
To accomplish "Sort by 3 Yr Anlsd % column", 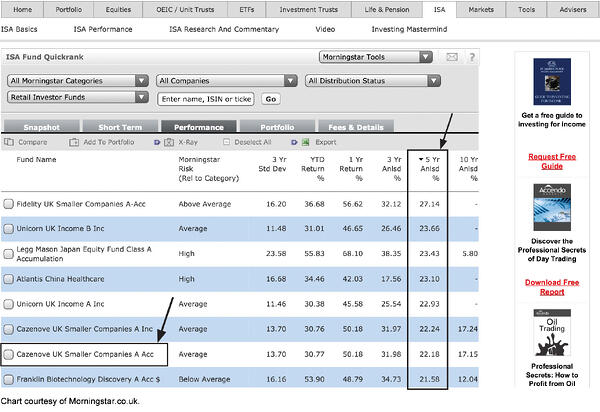I will (x=391, y=169).
